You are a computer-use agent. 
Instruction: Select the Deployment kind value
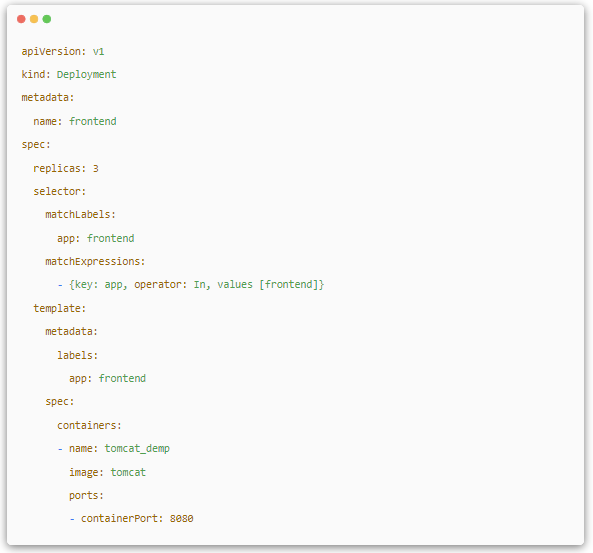(86, 75)
